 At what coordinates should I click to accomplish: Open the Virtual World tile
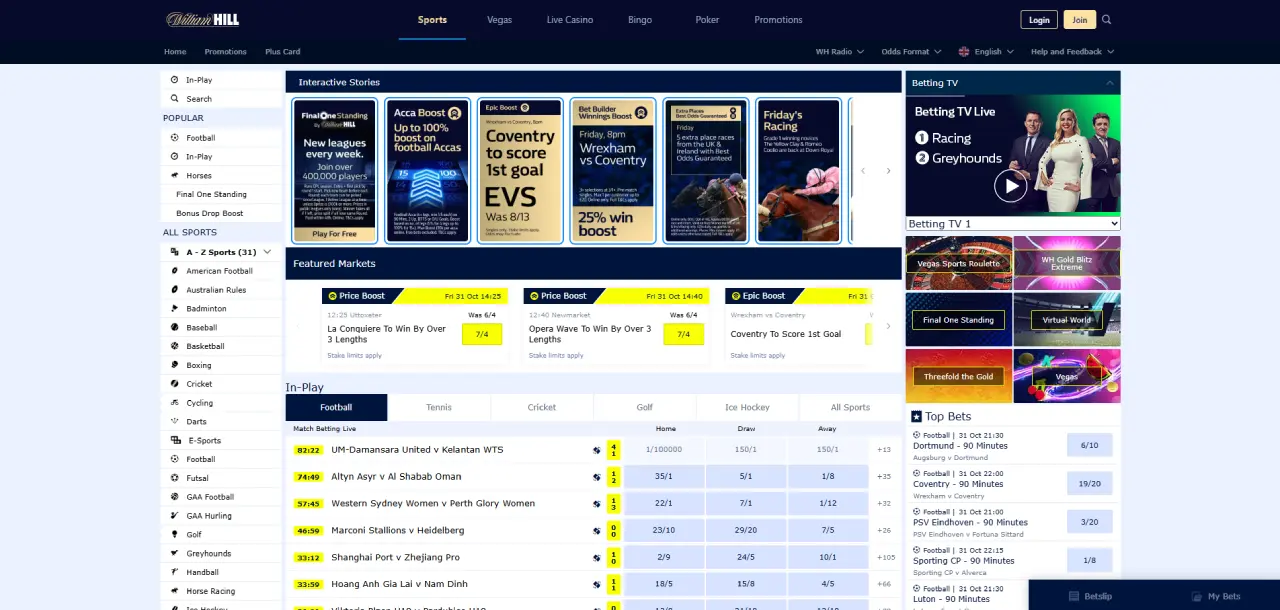coord(1067,320)
